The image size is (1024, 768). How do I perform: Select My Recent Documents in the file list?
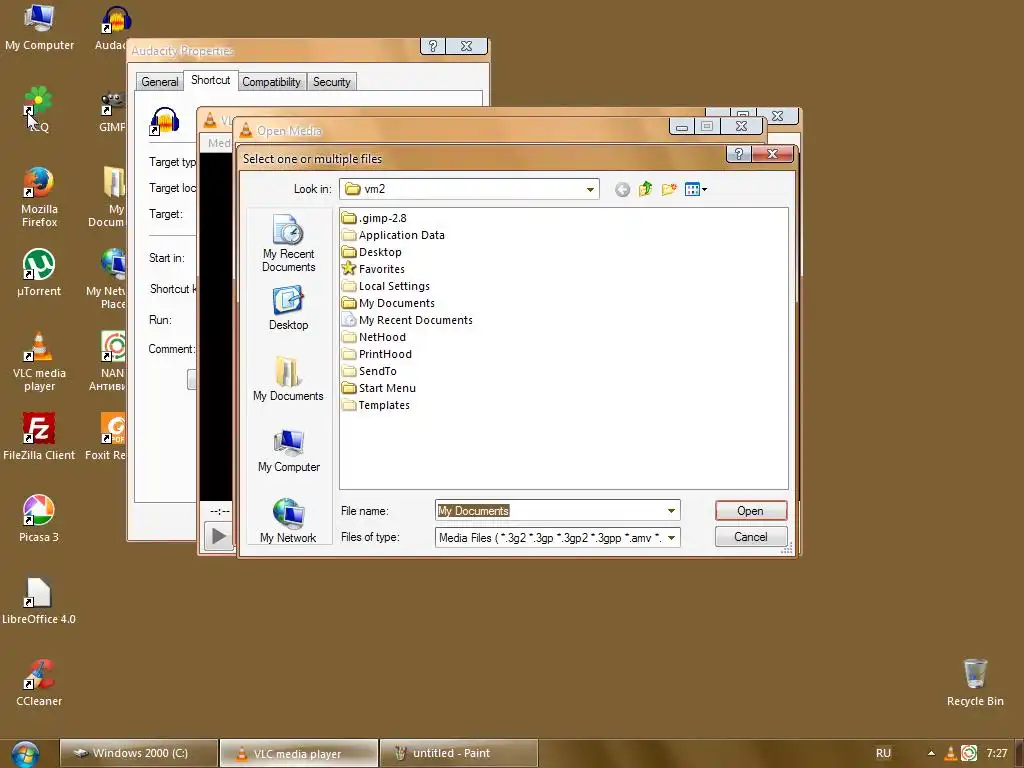point(408,320)
